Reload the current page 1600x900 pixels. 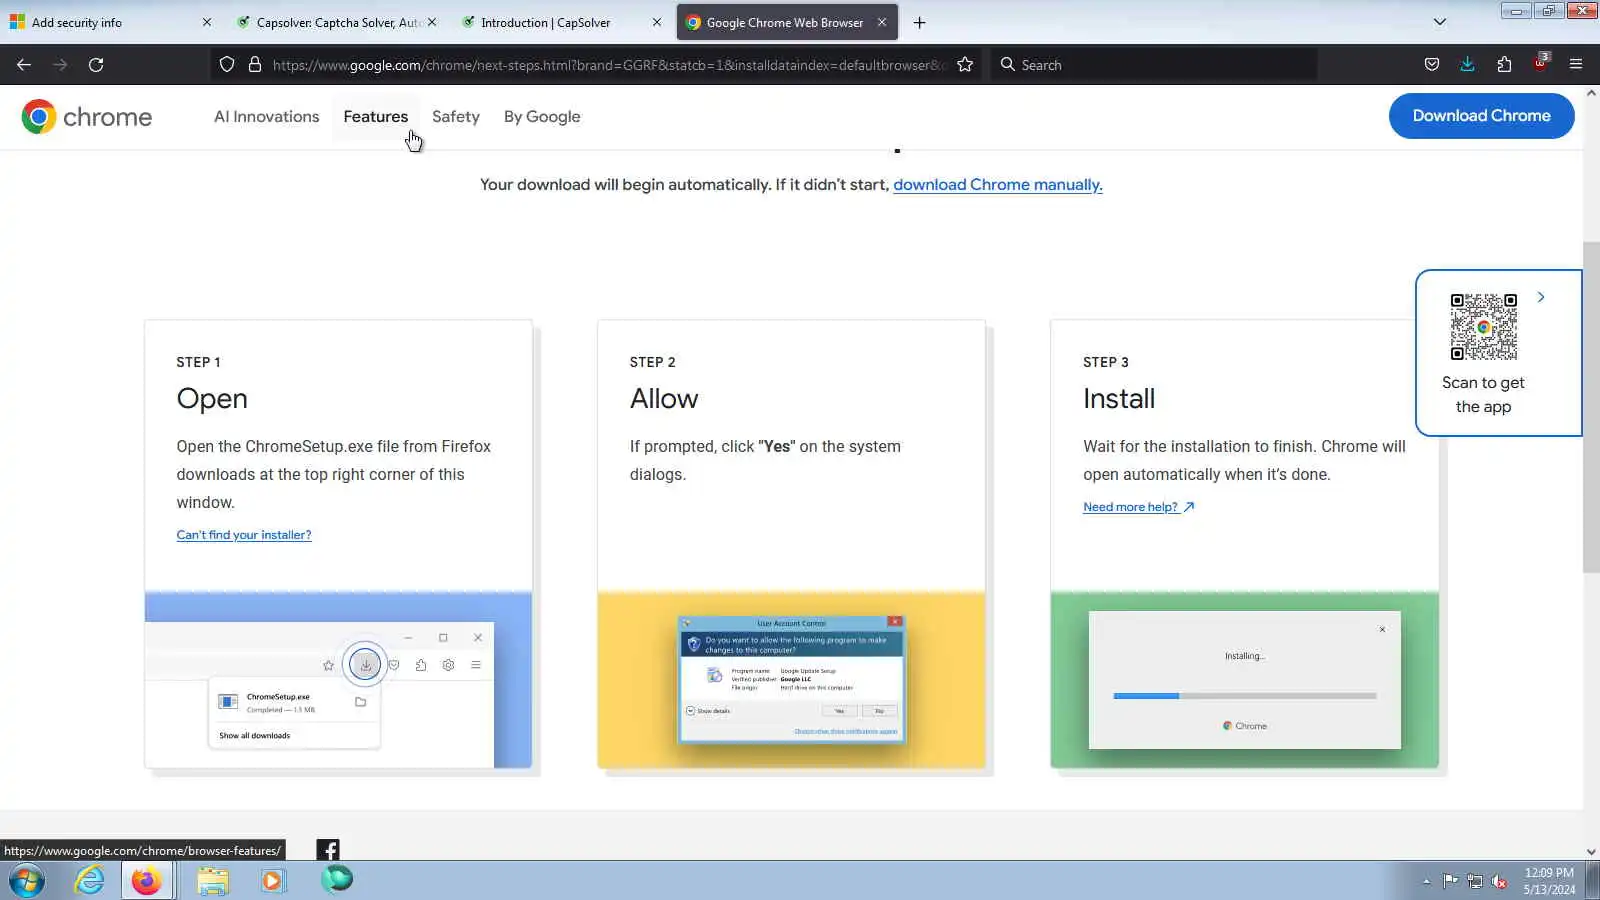[96, 65]
